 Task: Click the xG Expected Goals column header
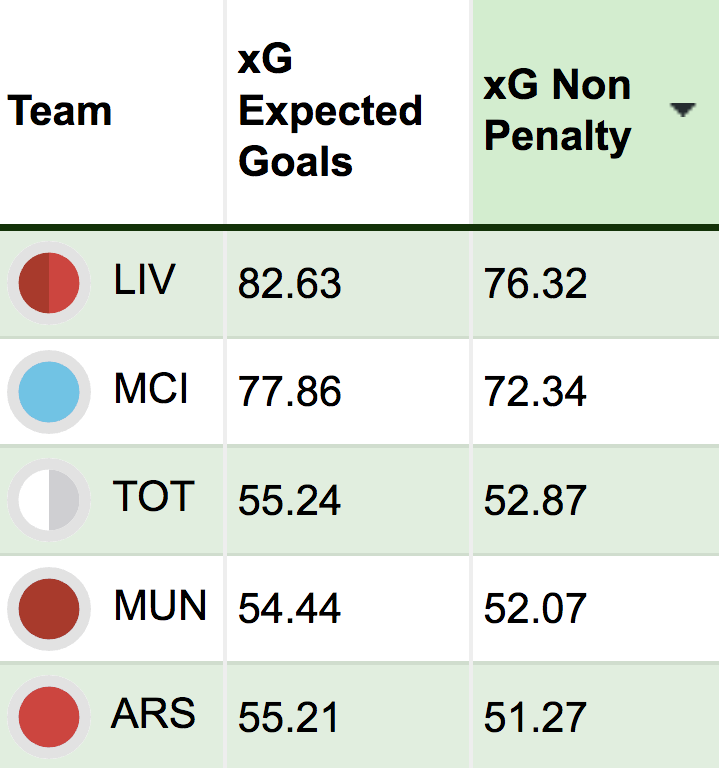point(330,110)
